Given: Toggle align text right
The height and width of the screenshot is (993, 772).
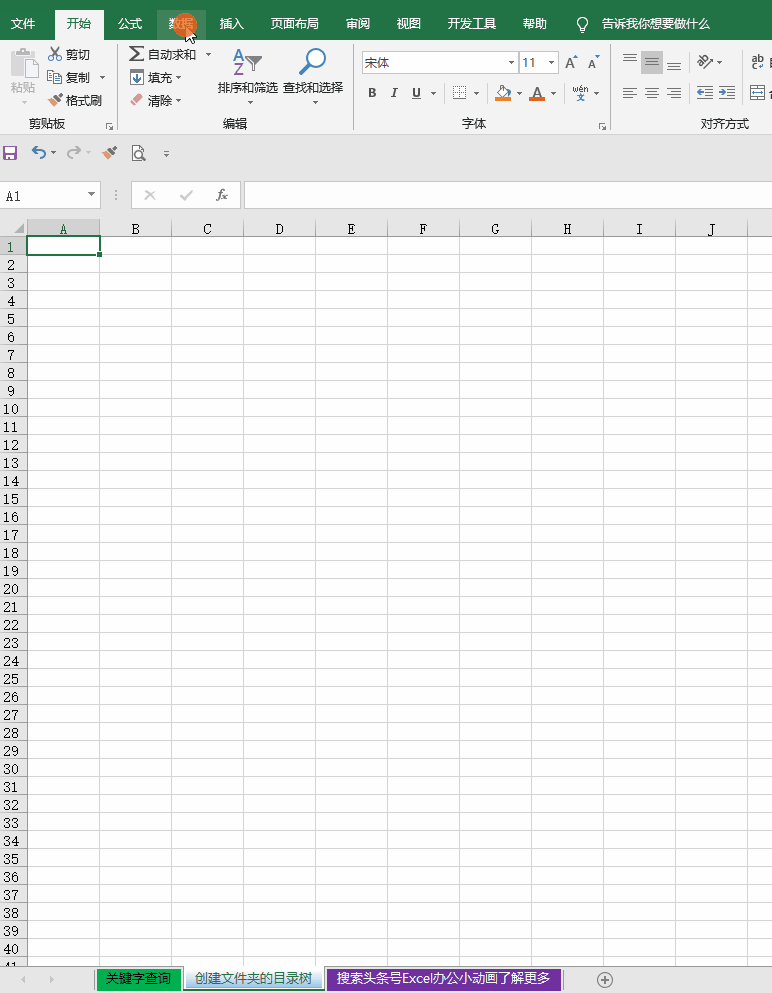Looking at the screenshot, I should click(x=674, y=93).
